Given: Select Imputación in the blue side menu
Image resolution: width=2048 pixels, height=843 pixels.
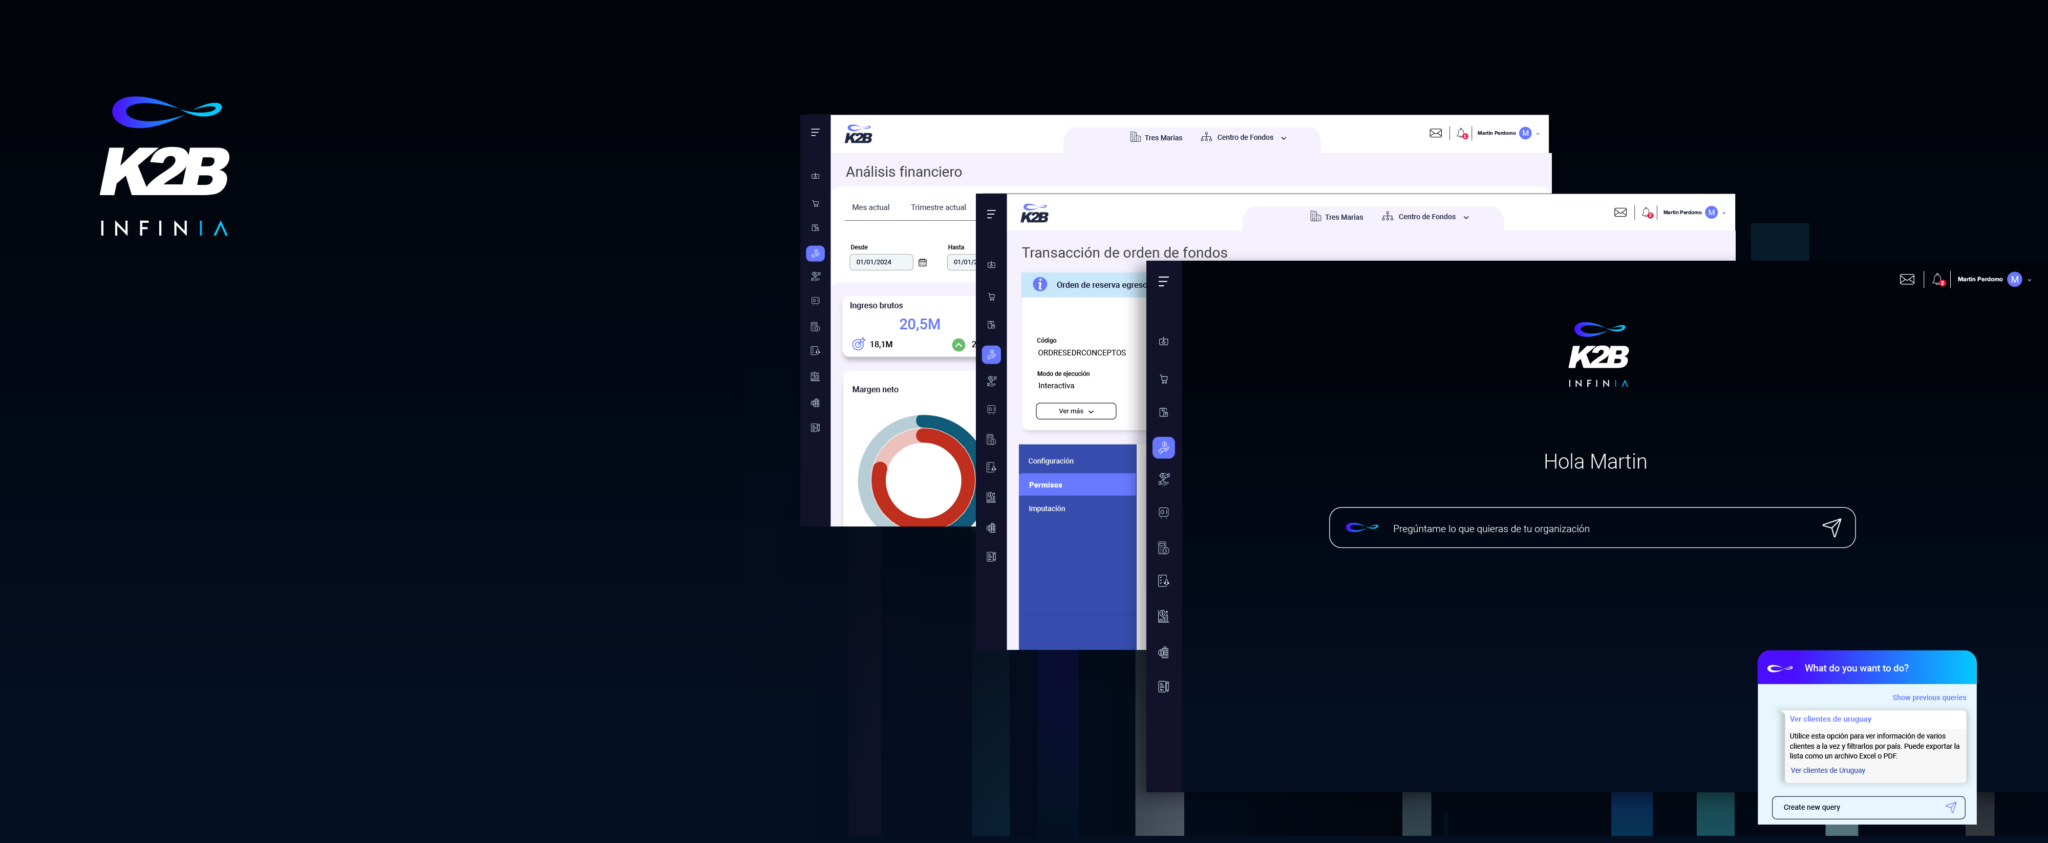Looking at the screenshot, I should [1047, 509].
